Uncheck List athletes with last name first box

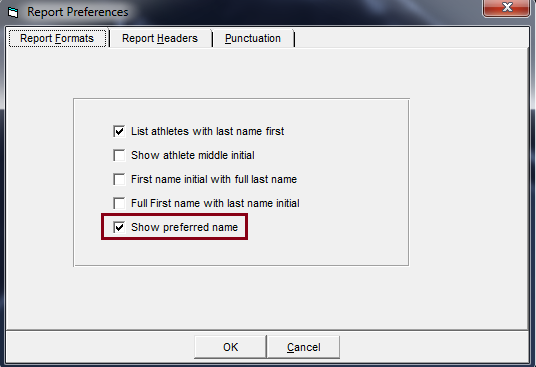click(119, 131)
